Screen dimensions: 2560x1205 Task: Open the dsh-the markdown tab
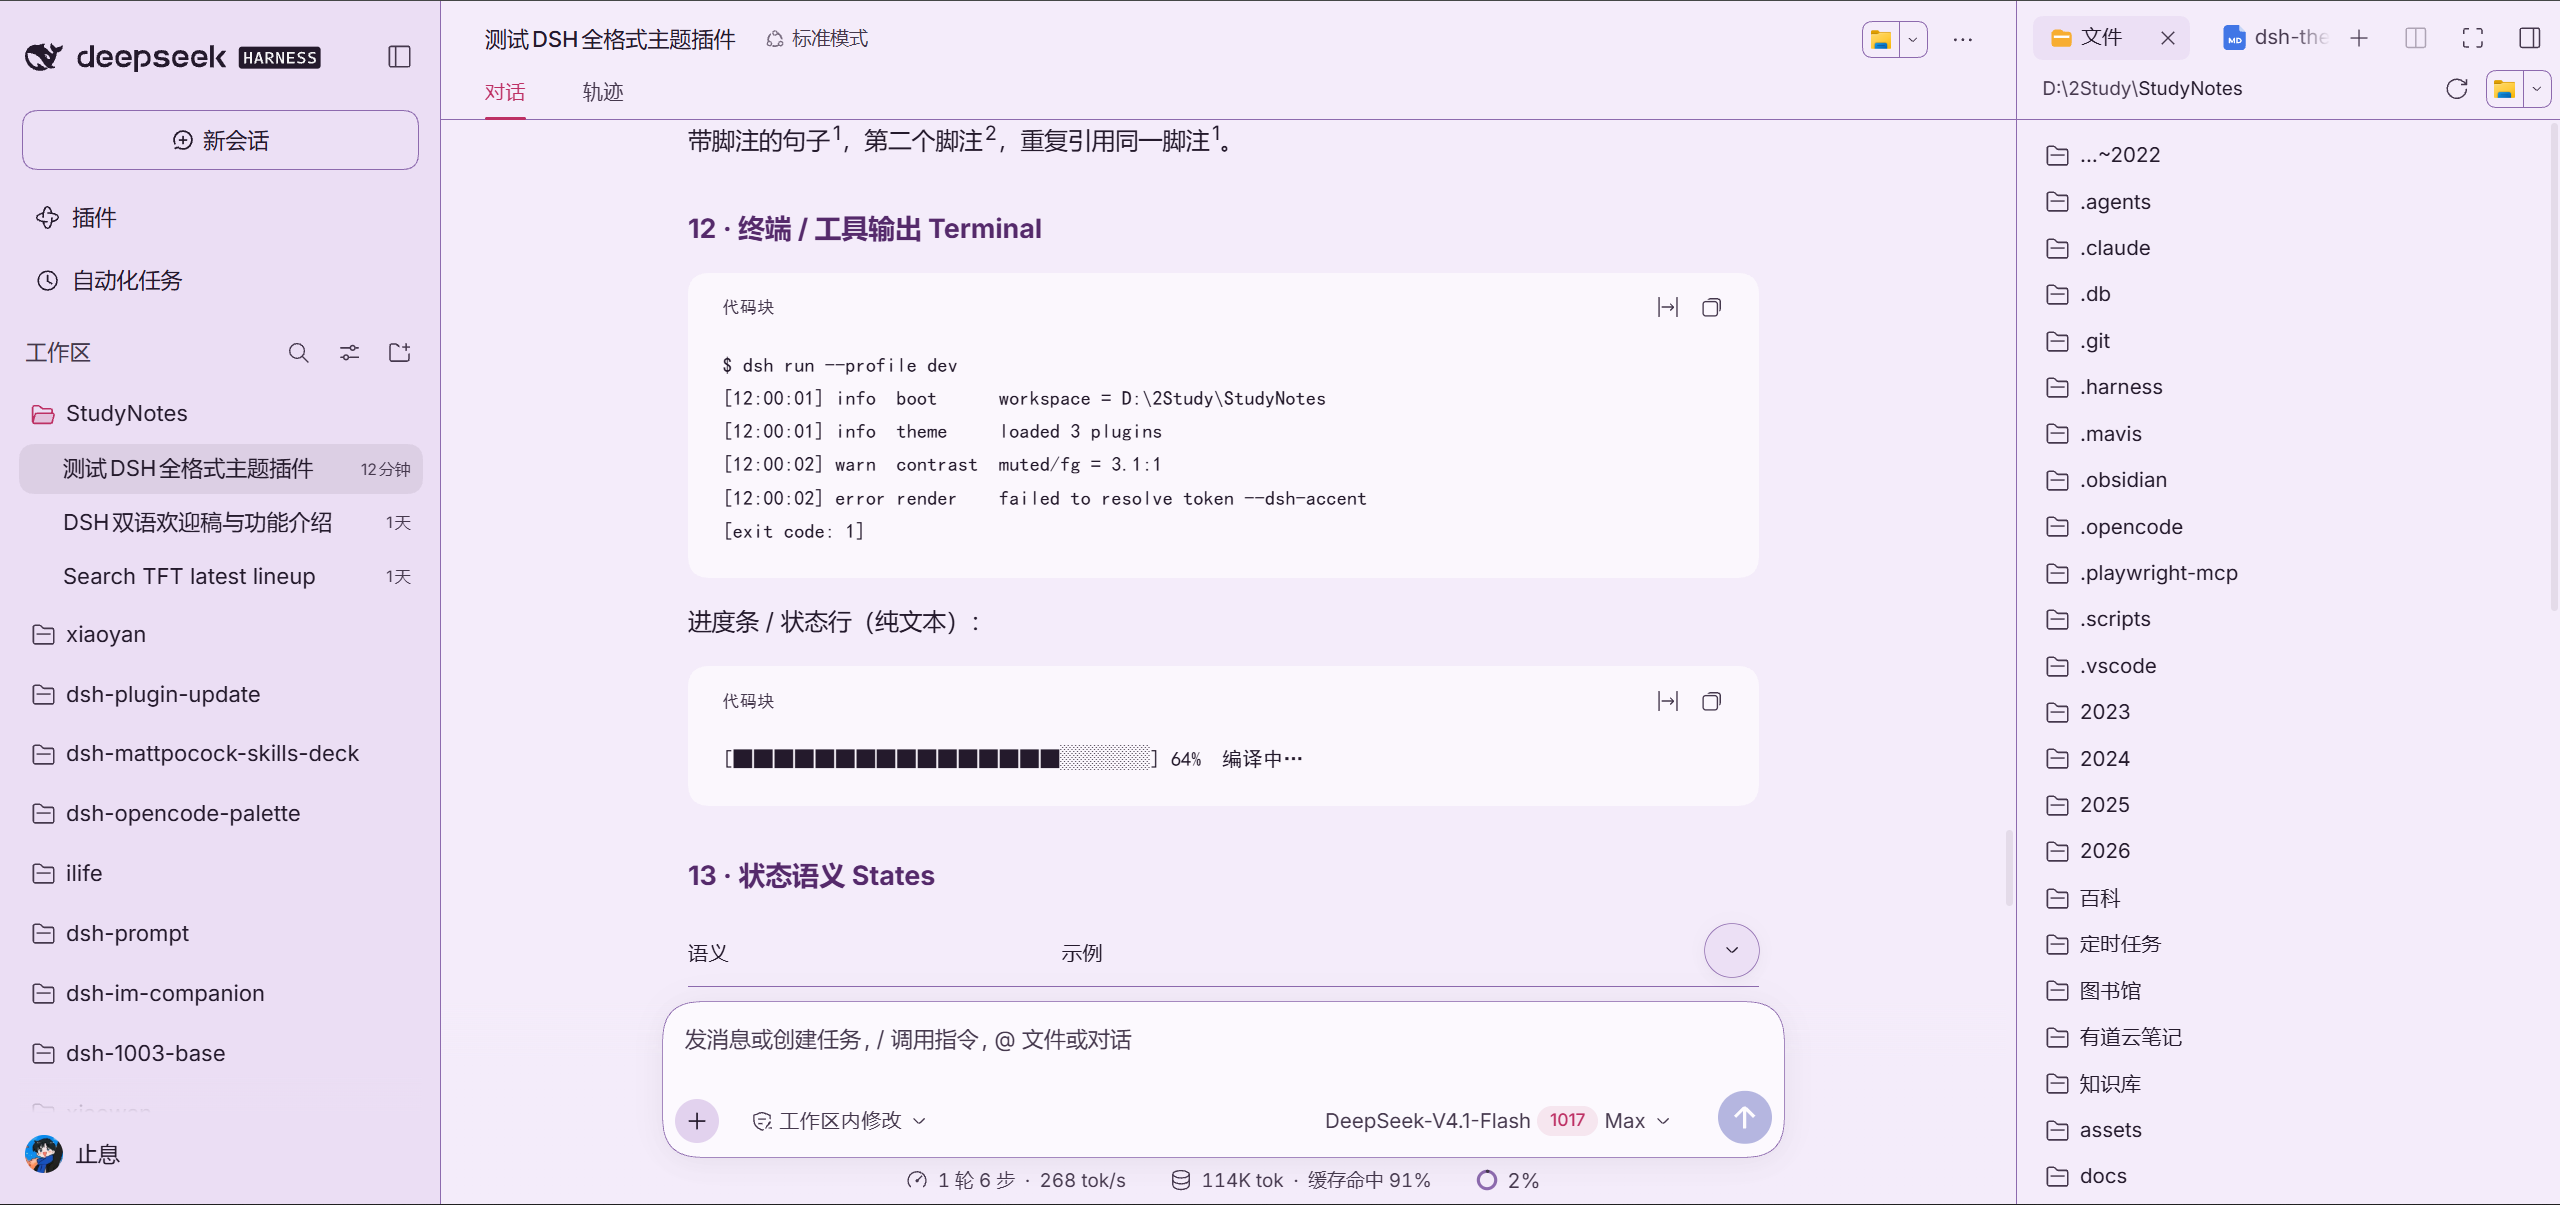tap(2276, 38)
